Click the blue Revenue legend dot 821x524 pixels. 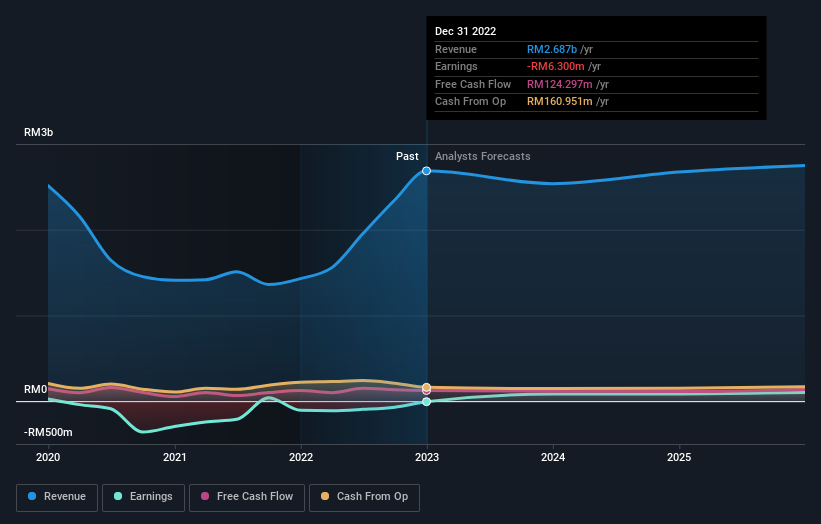pos(32,496)
